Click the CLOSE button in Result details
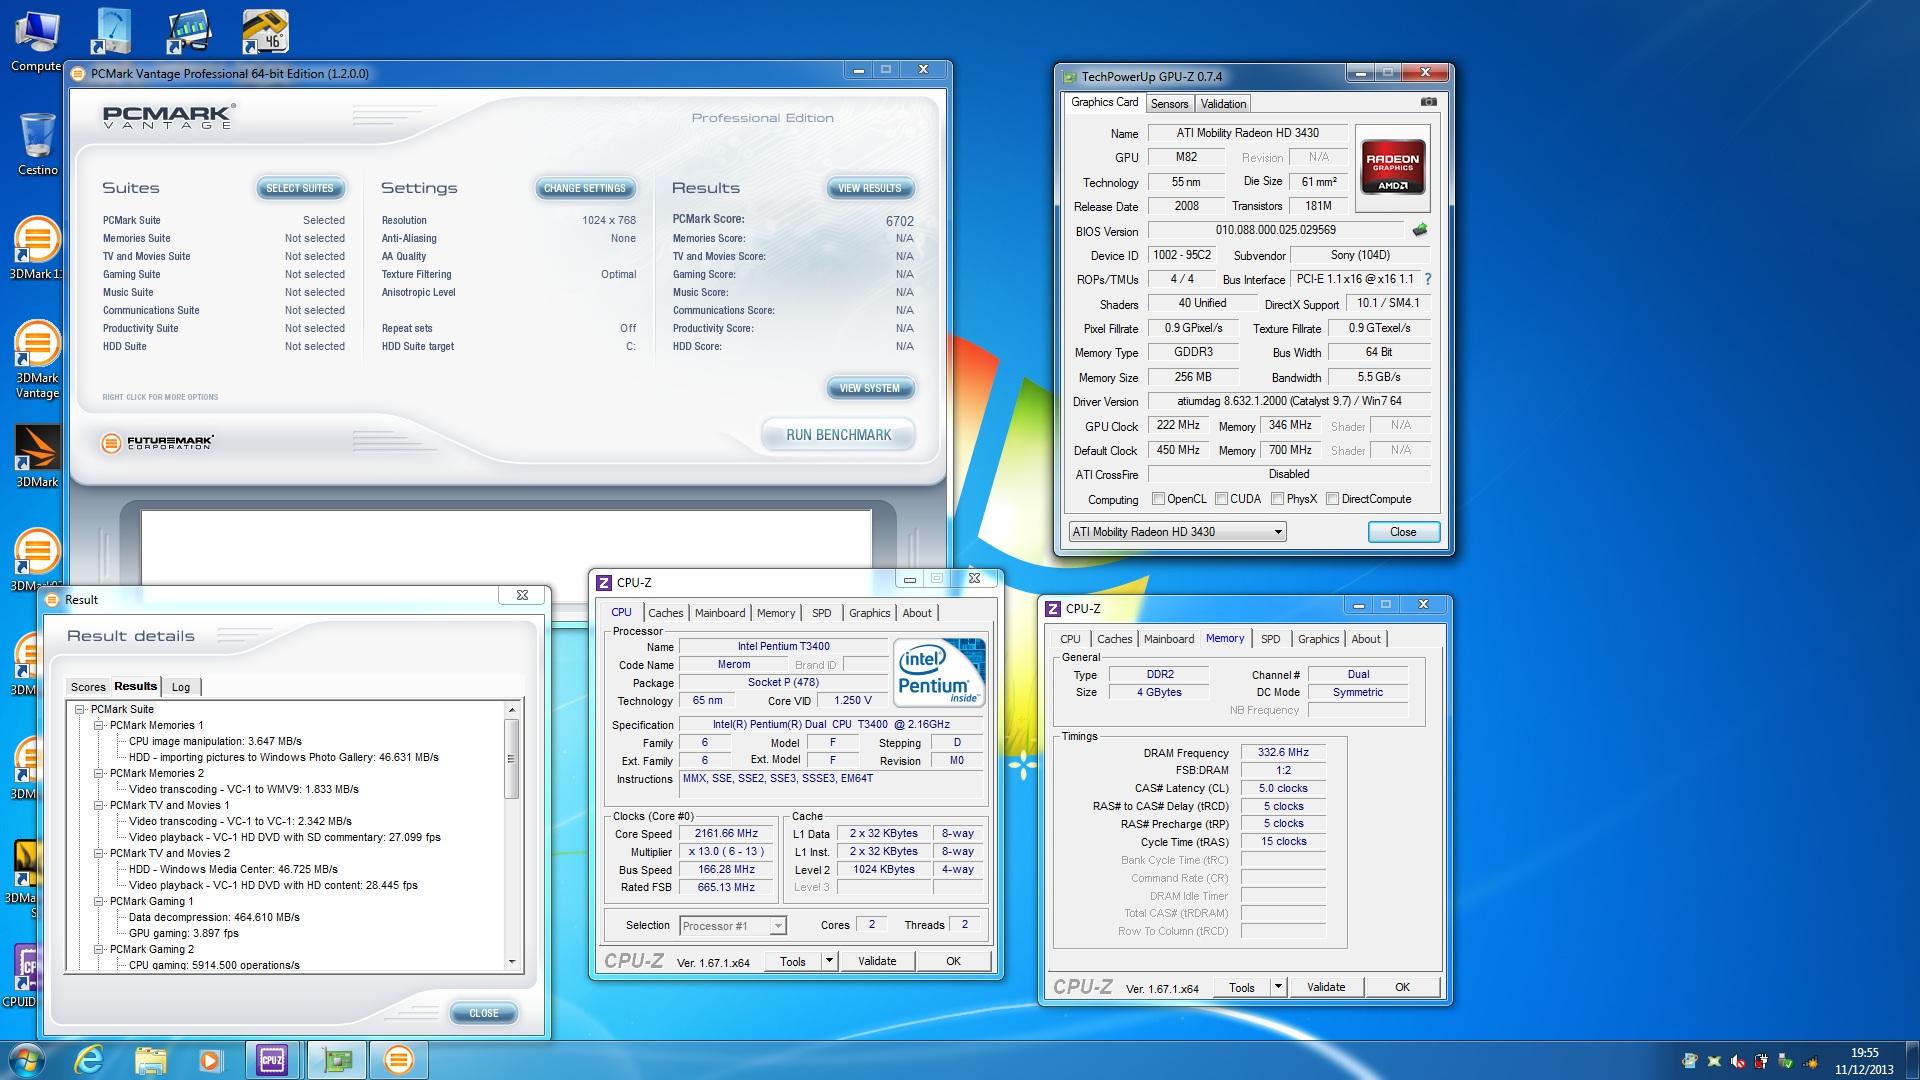 (484, 1013)
